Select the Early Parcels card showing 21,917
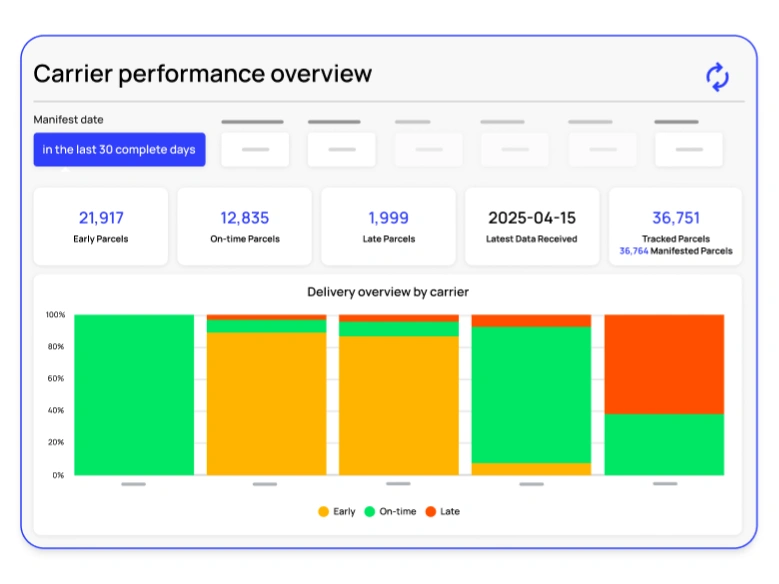Viewport: 779px width, 584px height. click(x=101, y=226)
